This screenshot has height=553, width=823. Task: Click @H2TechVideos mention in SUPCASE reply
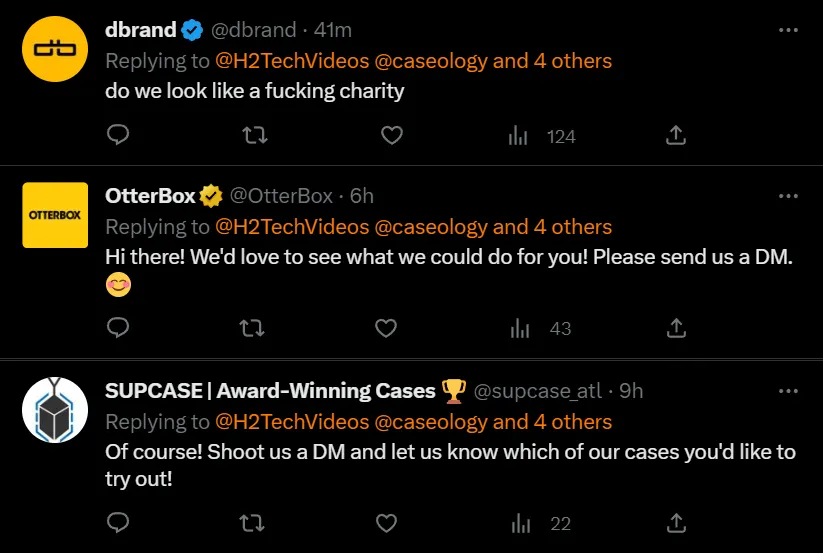click(x=291, y=422)
